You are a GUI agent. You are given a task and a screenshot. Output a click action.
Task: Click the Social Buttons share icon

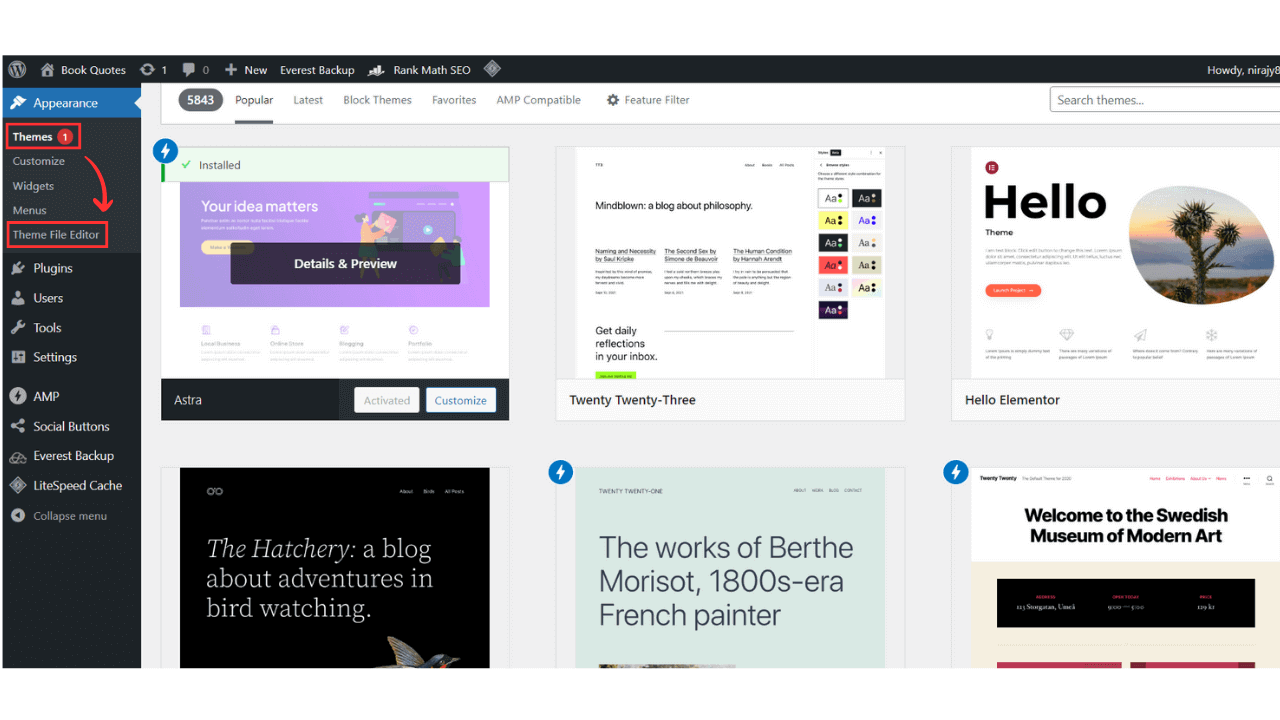(x=20, y=426)
